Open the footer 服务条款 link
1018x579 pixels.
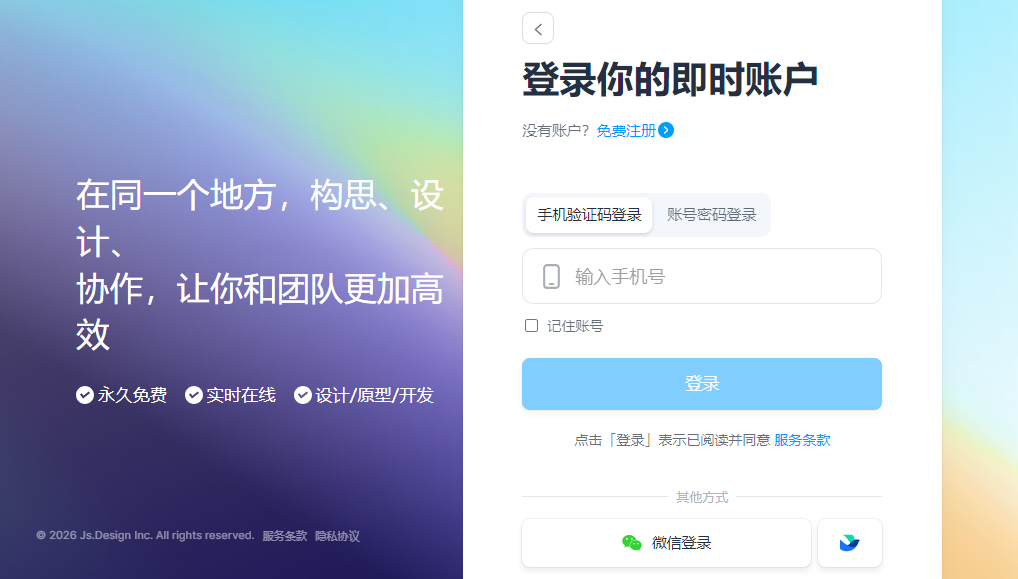284,536
